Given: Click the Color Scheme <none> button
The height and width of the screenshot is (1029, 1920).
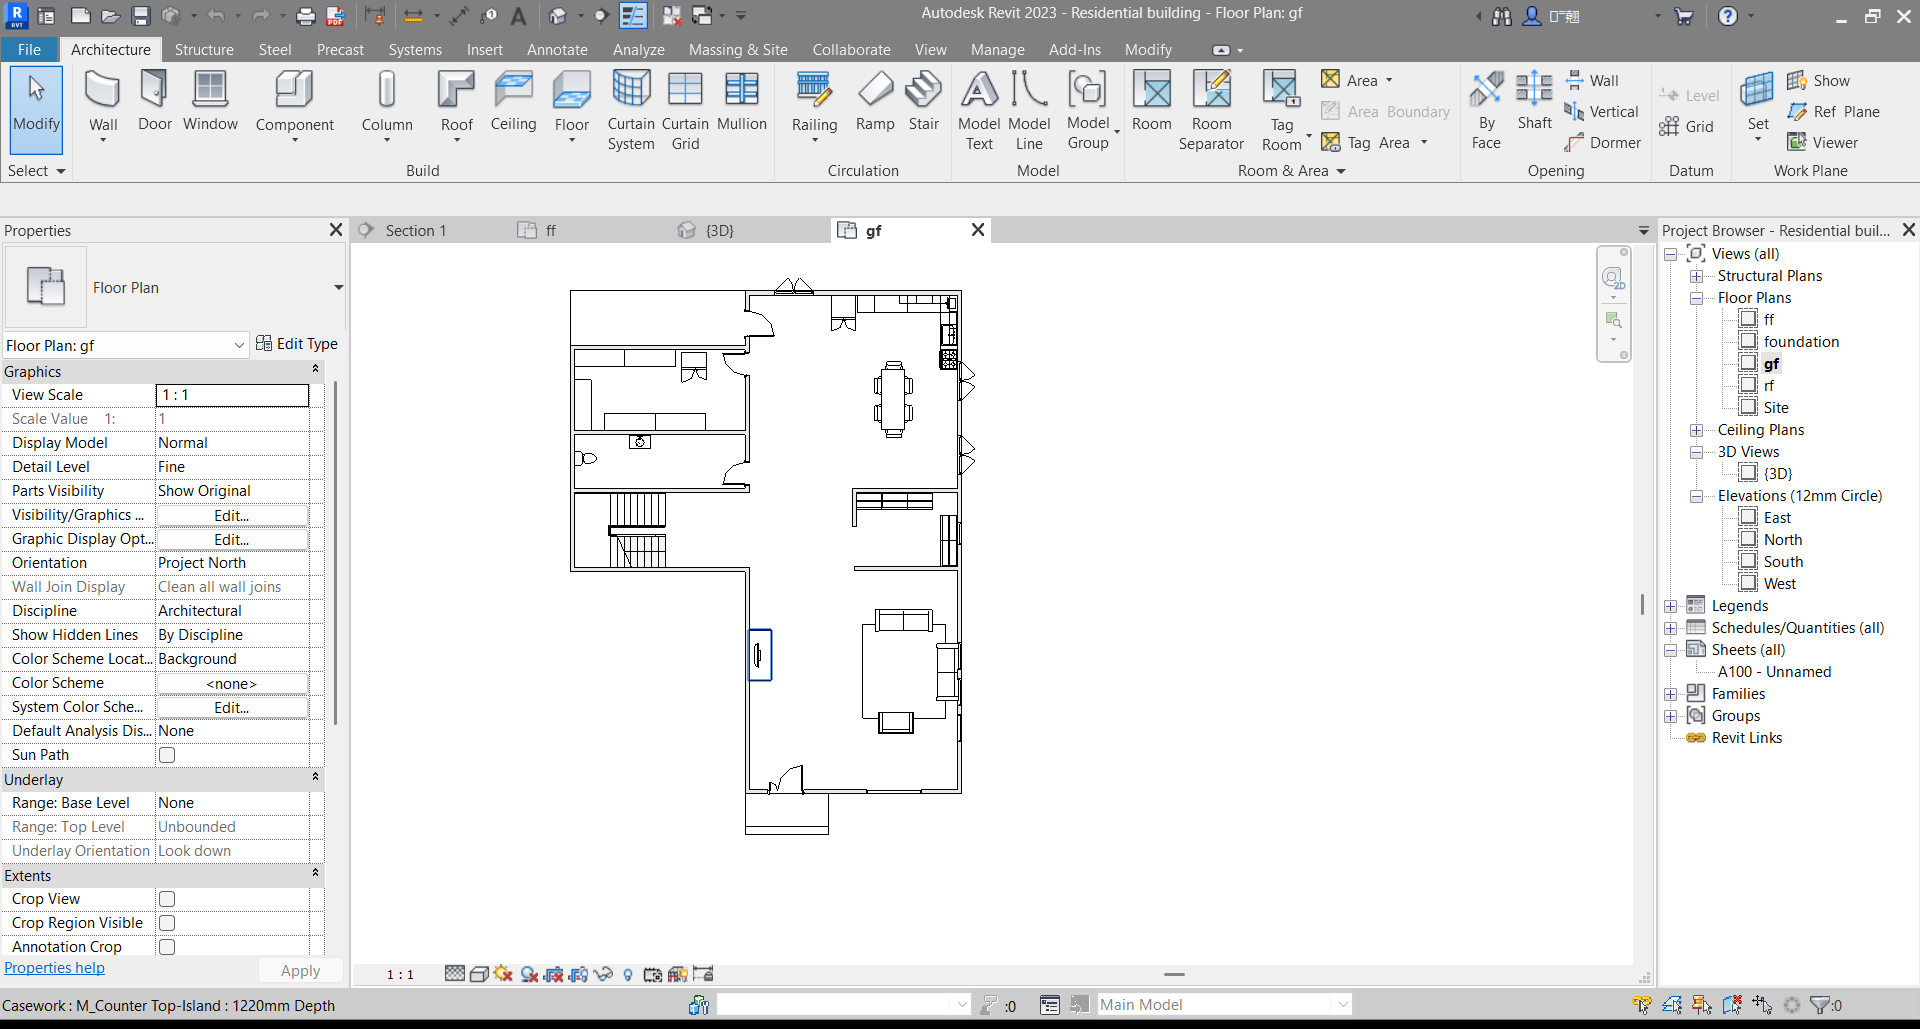Looking at the screenshot, I should coord(232,683).
